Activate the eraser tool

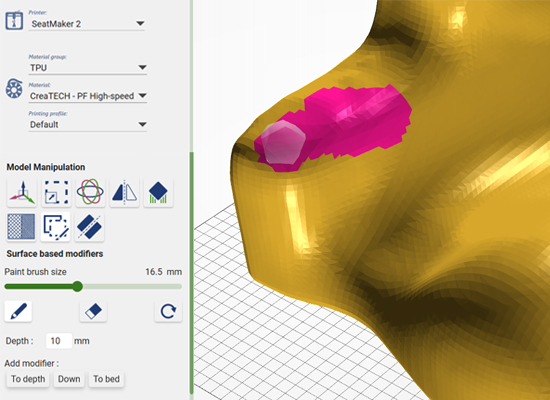pyautogui.click(x=93, y=311)
